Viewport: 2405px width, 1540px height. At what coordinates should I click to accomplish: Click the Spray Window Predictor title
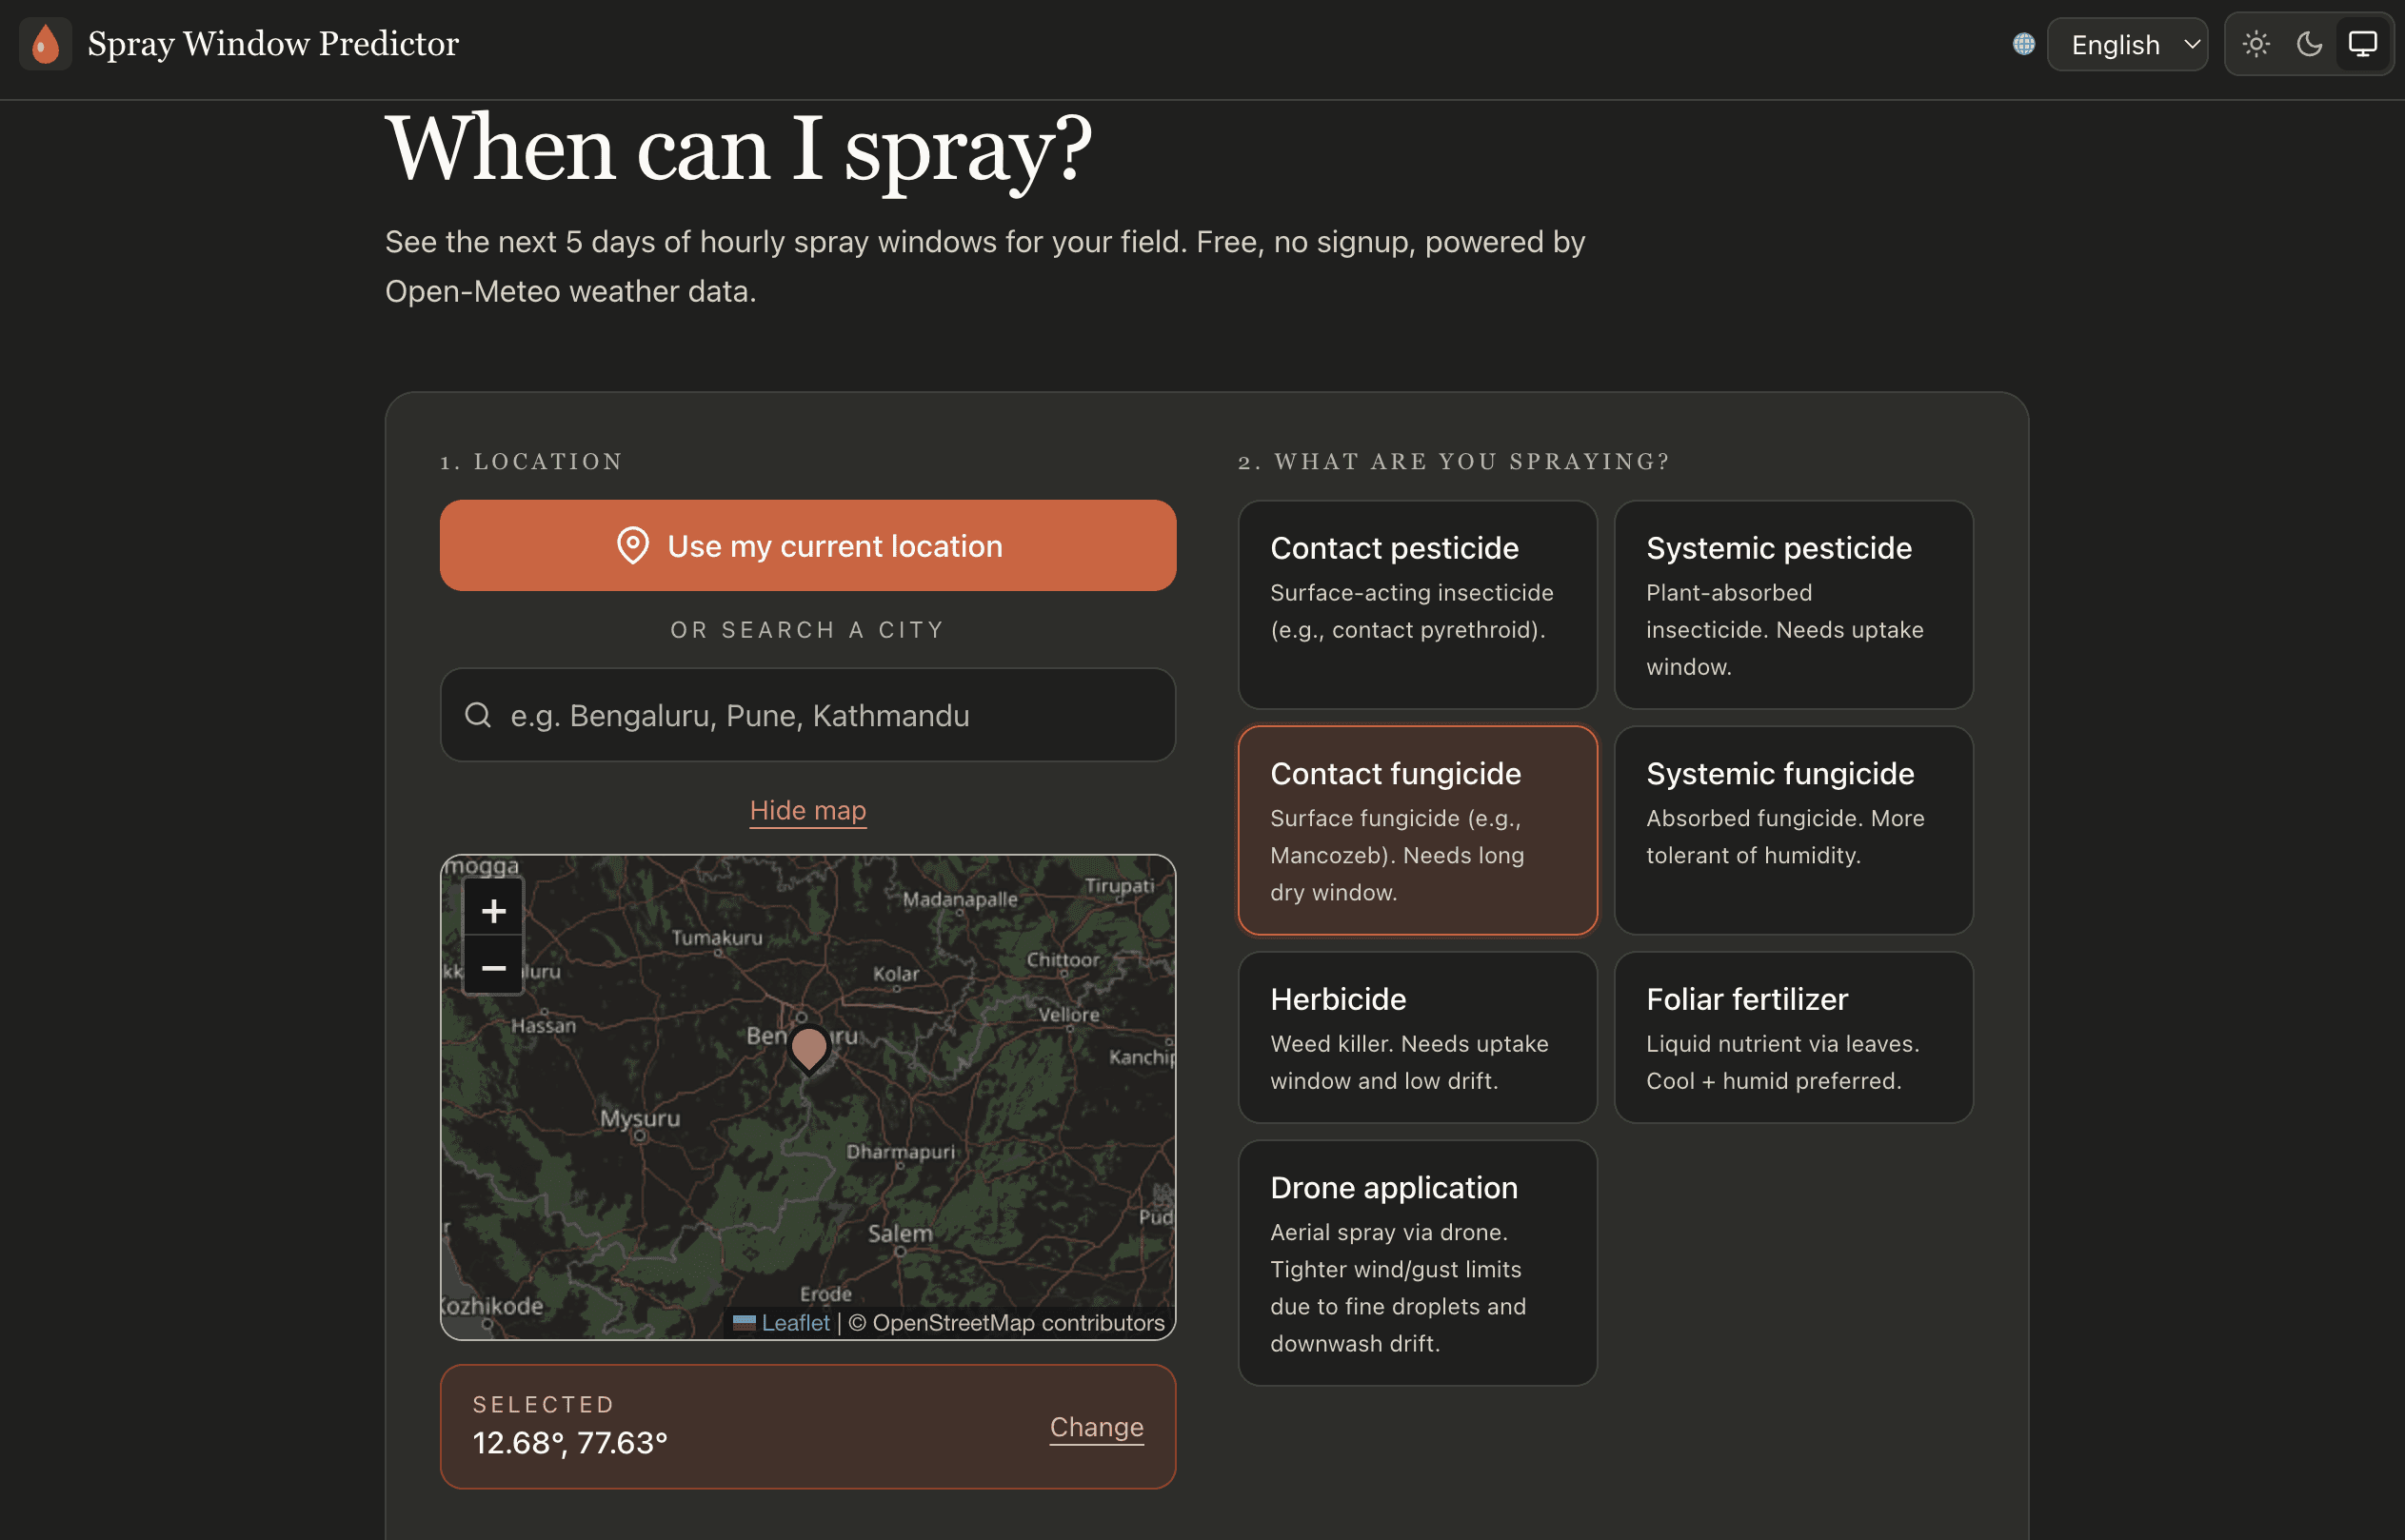point(273,44)
